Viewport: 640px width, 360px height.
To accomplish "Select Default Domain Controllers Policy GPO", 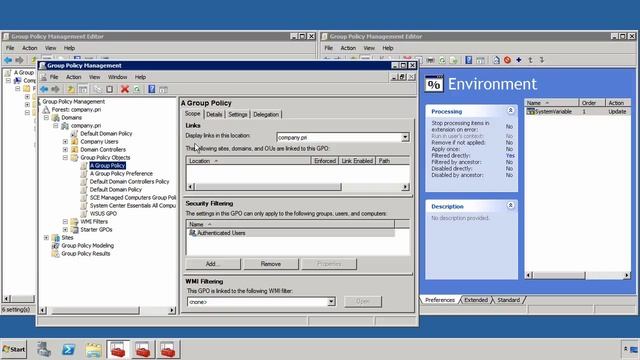I will point(129,182).
